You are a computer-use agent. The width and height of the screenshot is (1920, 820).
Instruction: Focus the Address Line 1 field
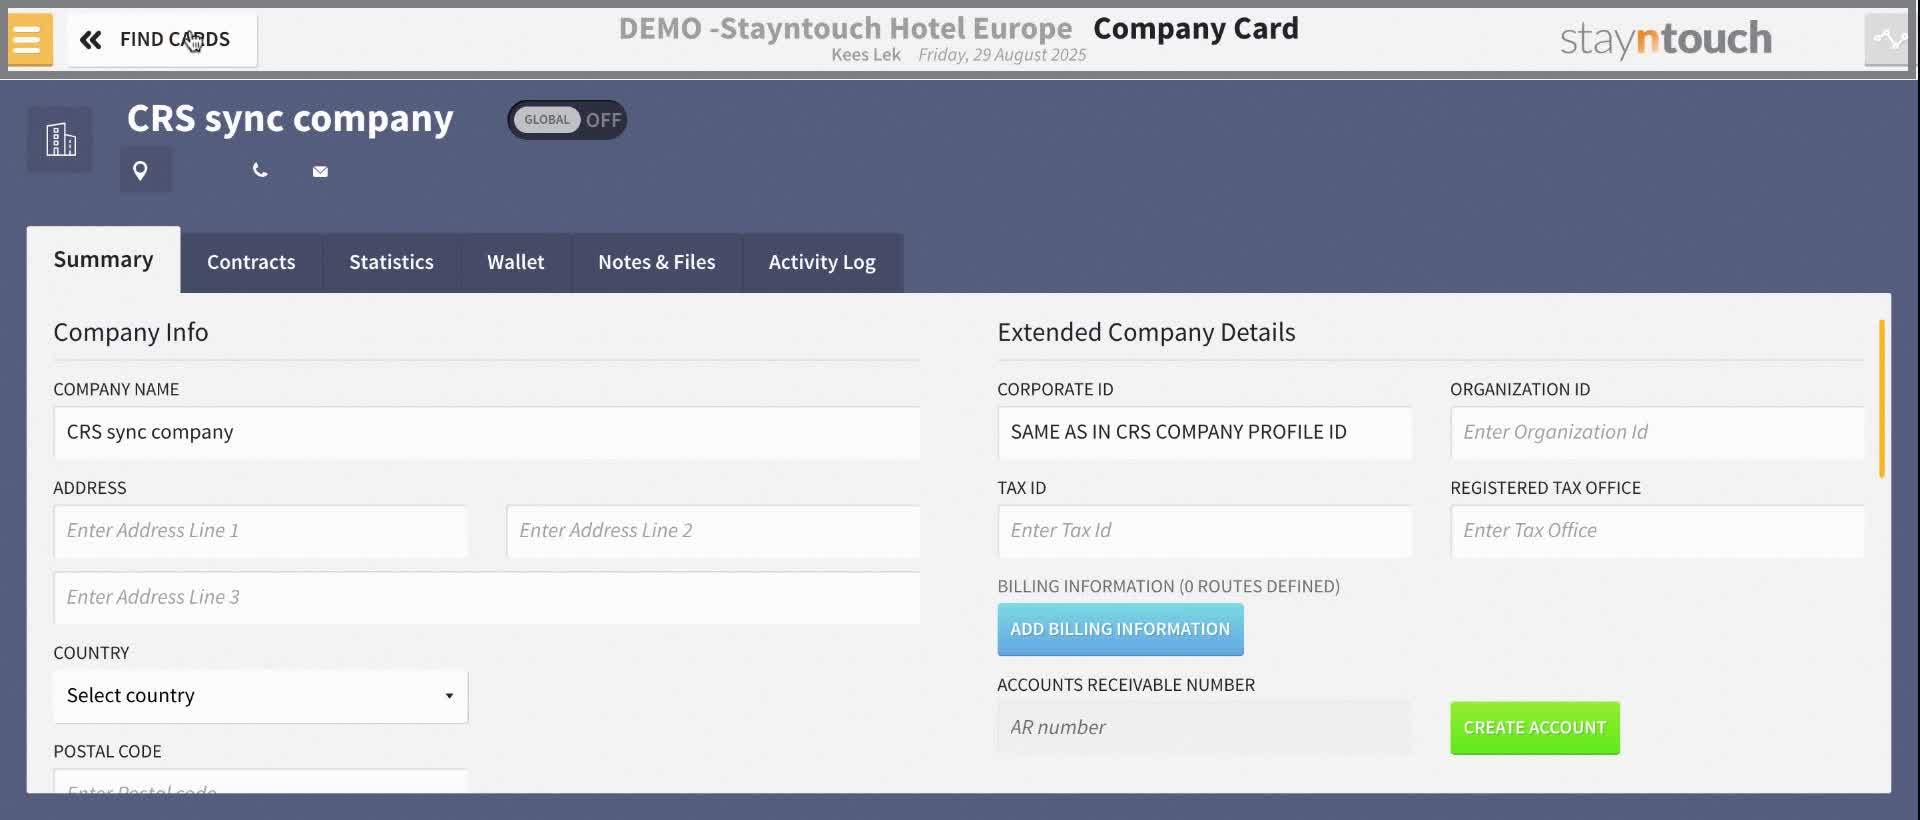[x=260, y=531]
